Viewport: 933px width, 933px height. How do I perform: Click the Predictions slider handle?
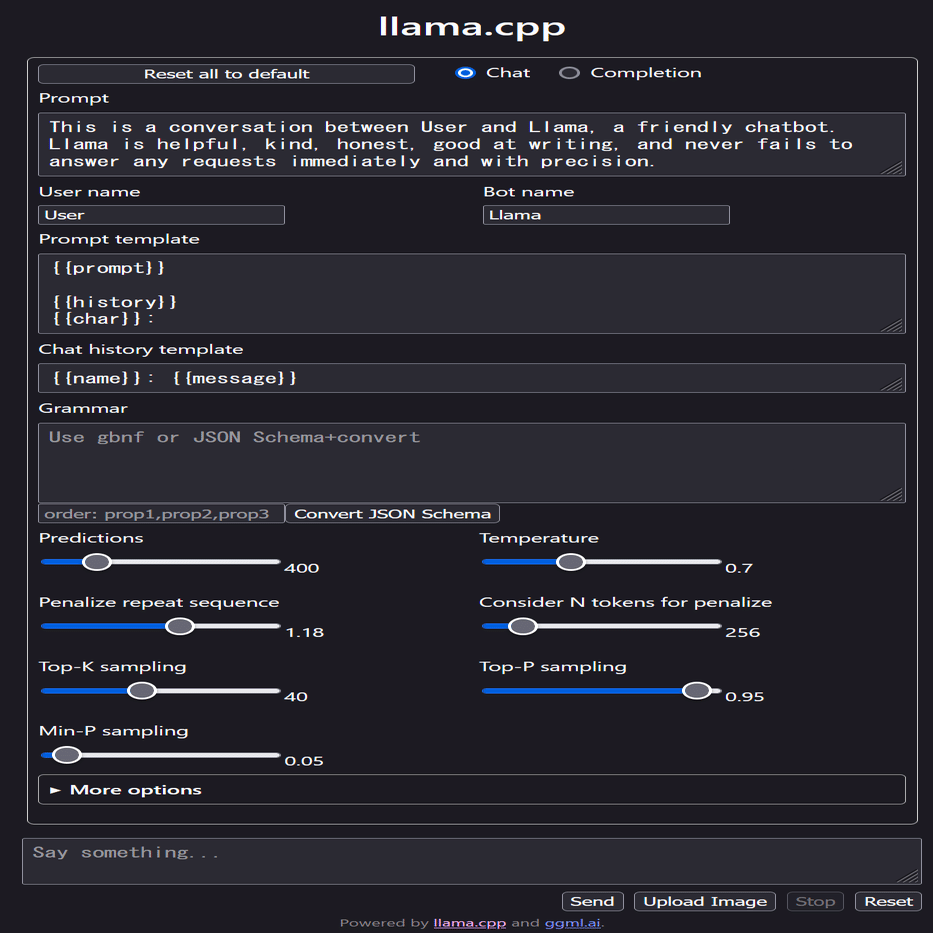click(x=96, y=562)
